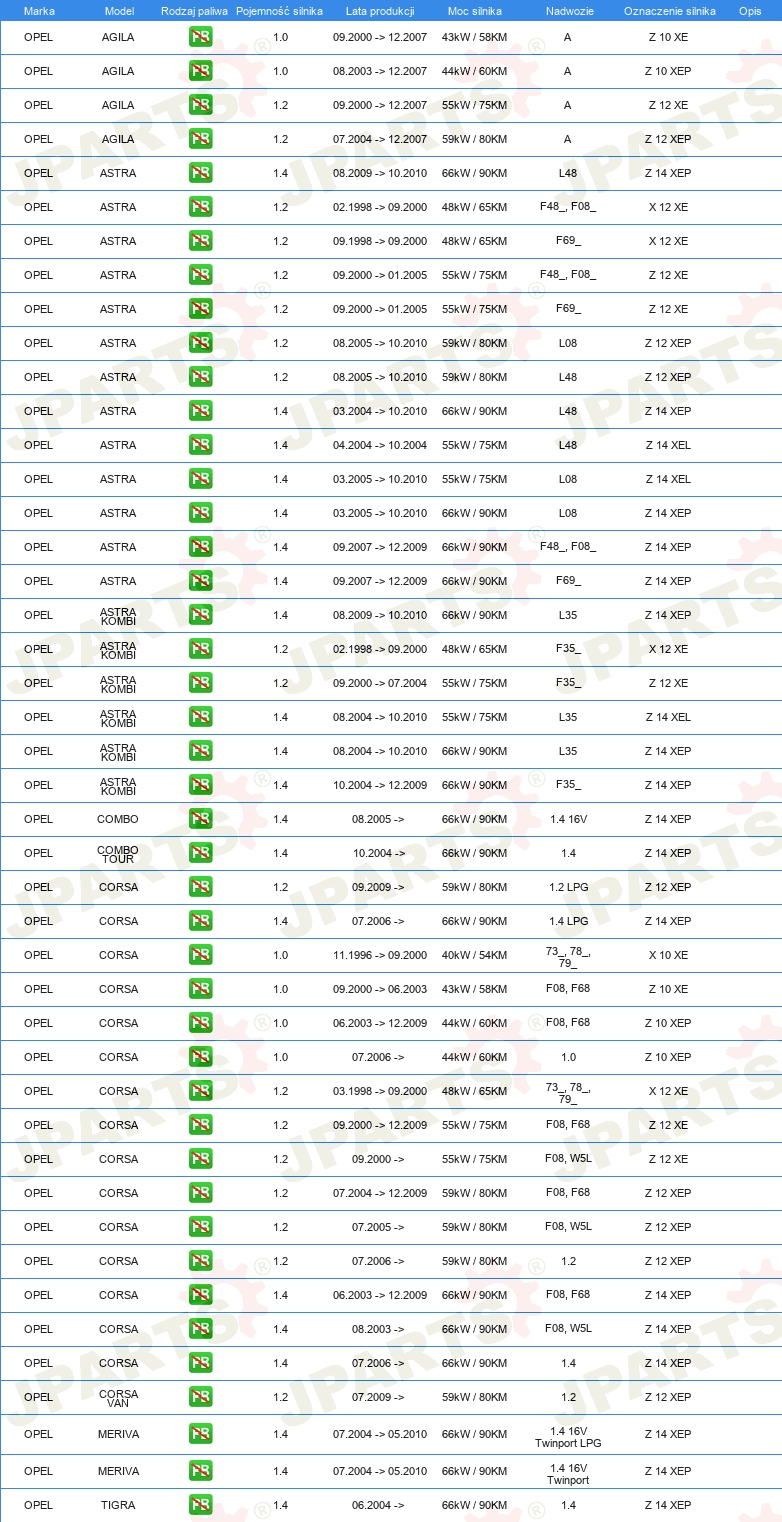Click the Opis column header
Image resolution: width=782 pixels, height=1522 pixels.
coord(750,10)
